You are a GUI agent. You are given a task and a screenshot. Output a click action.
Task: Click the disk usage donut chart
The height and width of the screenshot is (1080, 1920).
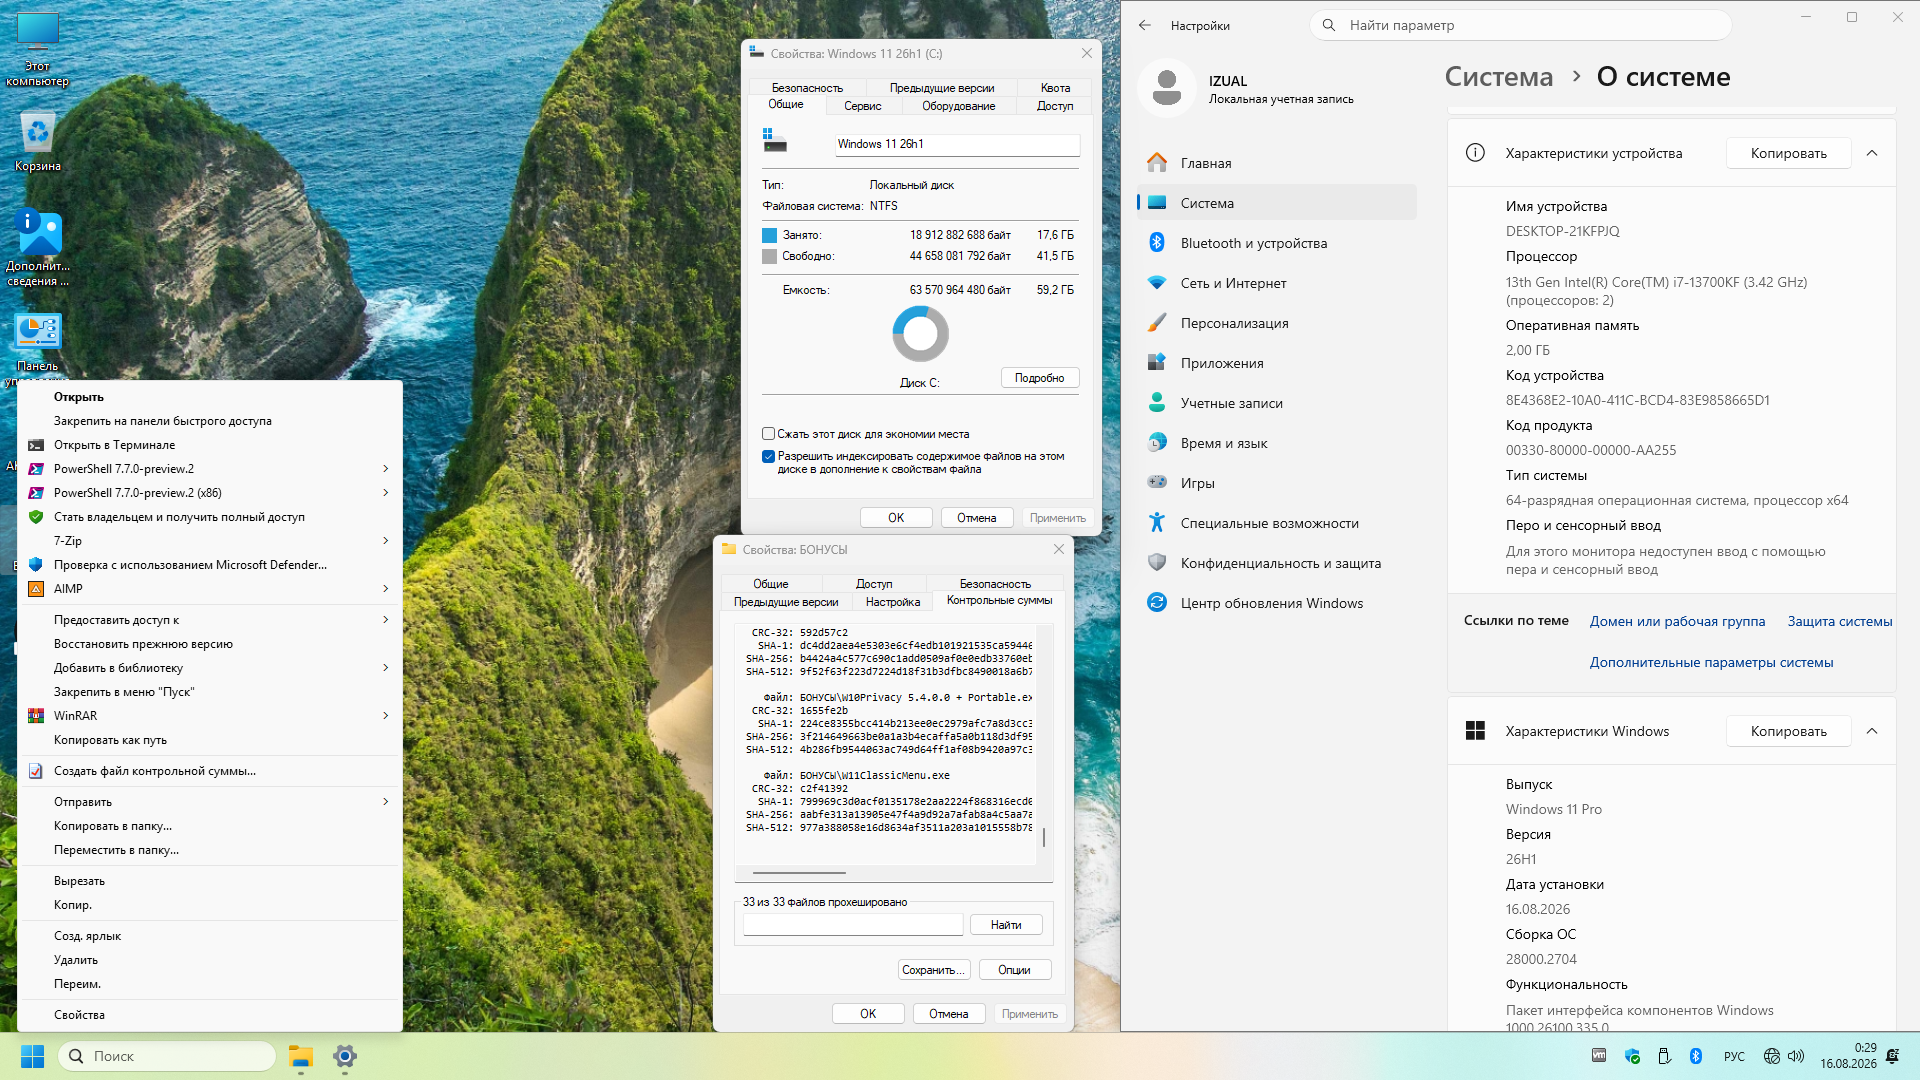[920, 334]
